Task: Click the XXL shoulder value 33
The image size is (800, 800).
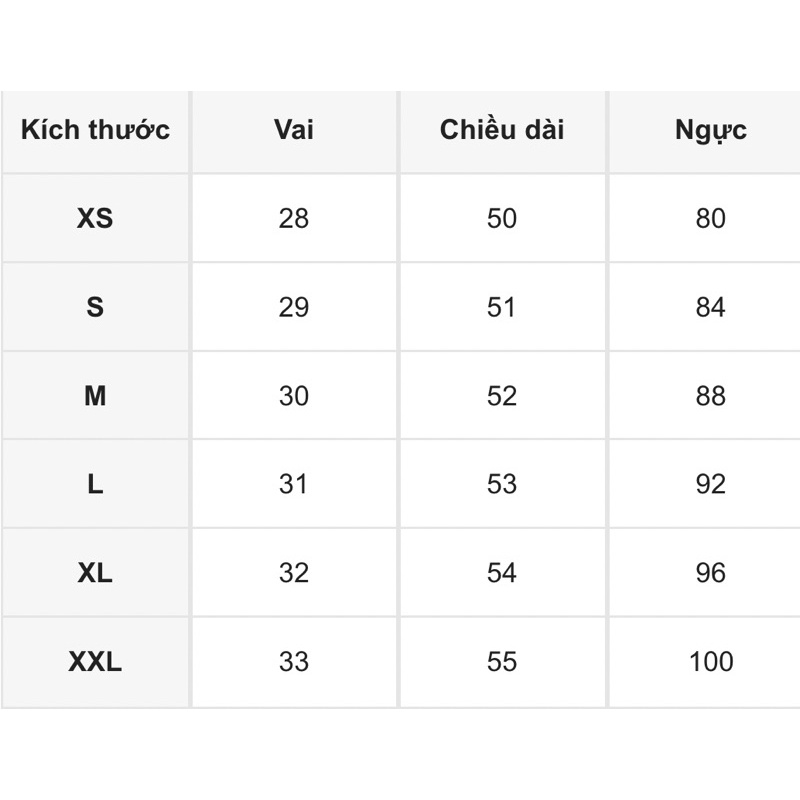Action: pyautogui.click(x=294, y=662)
